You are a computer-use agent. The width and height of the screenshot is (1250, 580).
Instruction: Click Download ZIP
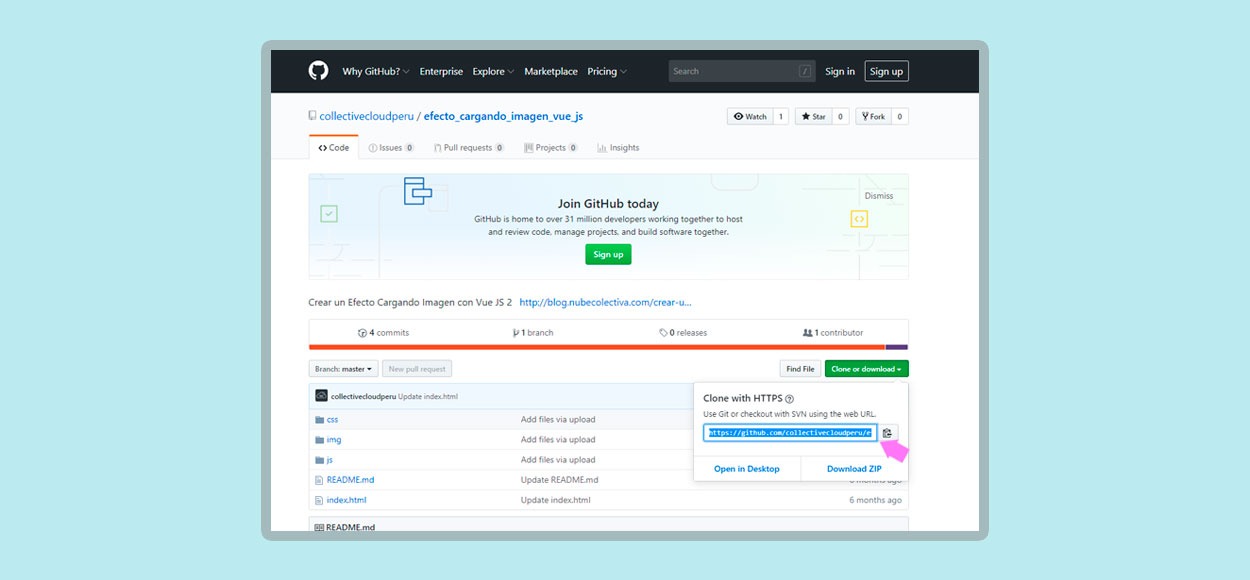tap(854, 469)
